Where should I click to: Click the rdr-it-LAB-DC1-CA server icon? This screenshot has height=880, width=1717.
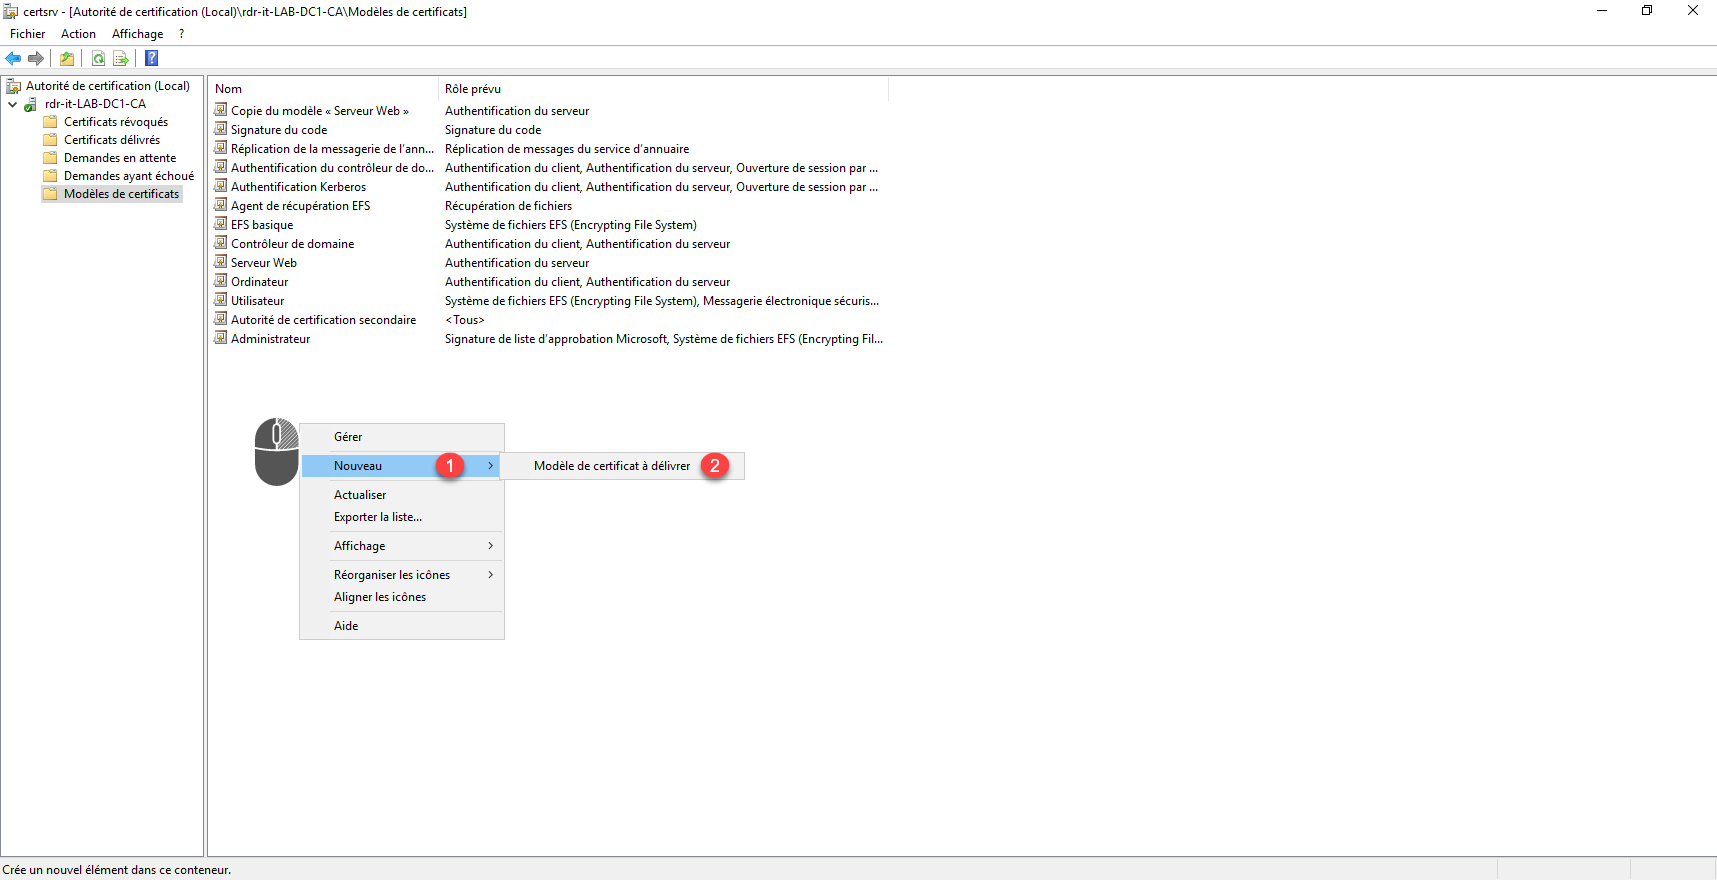[31, 104]
